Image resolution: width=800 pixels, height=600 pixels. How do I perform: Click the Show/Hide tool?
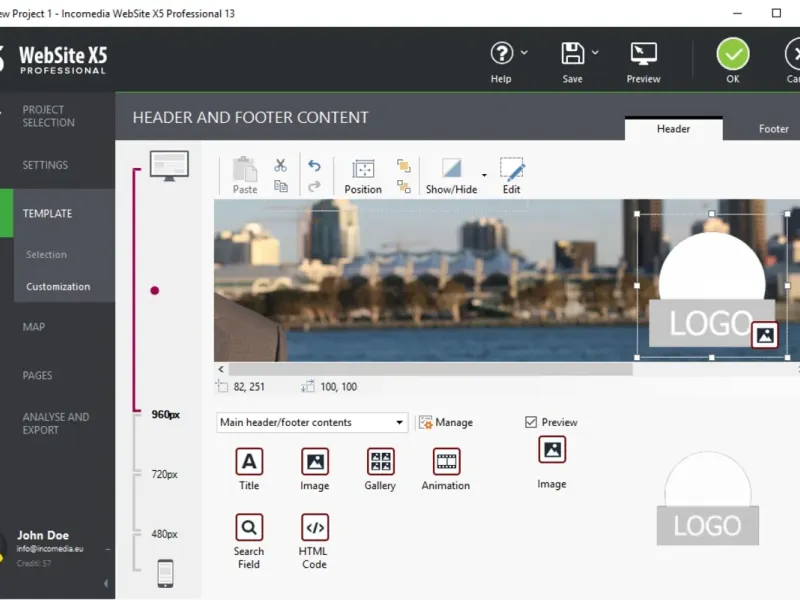pos(452,177)
